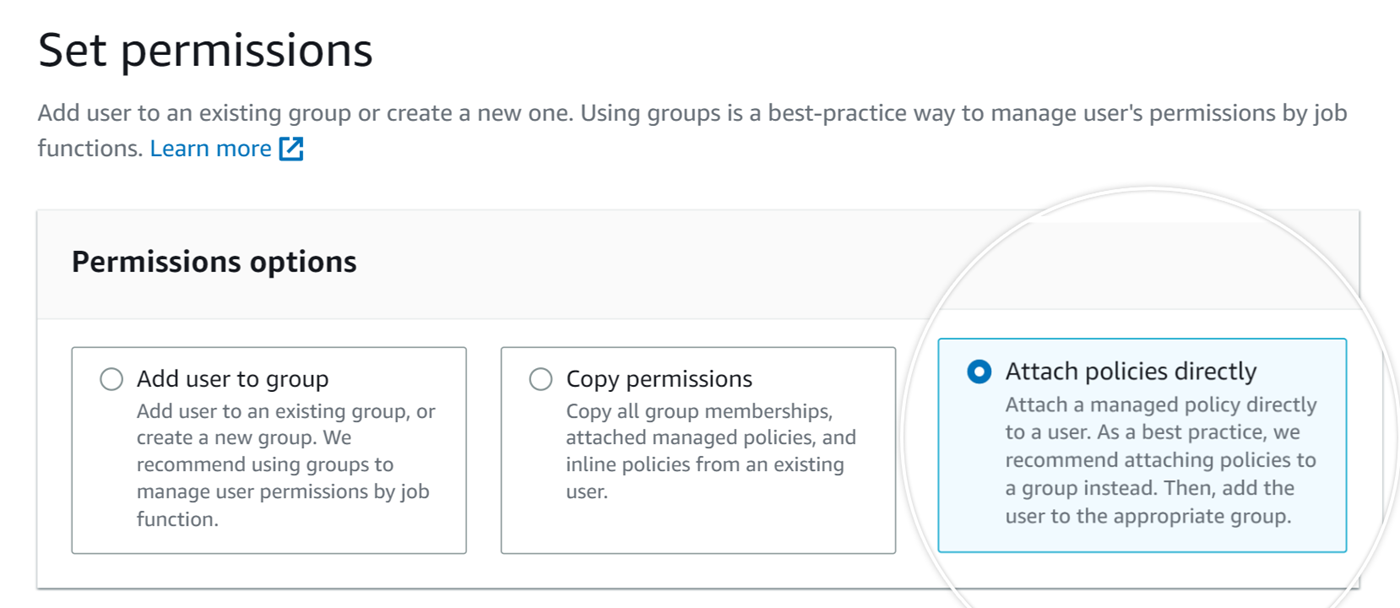Click "user." ending the Copy permissions description
This screenshot has width=1400, height=608.
[586, 492]
